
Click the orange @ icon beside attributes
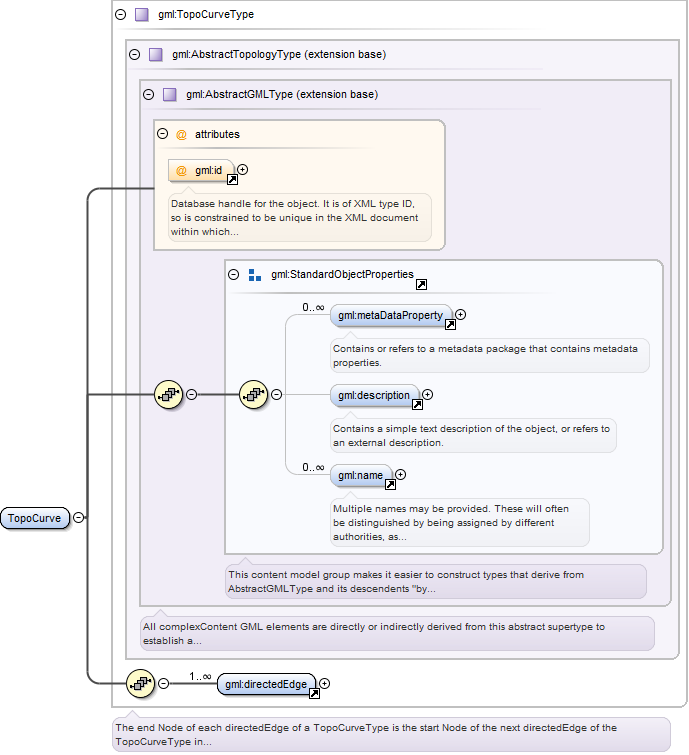181,135
